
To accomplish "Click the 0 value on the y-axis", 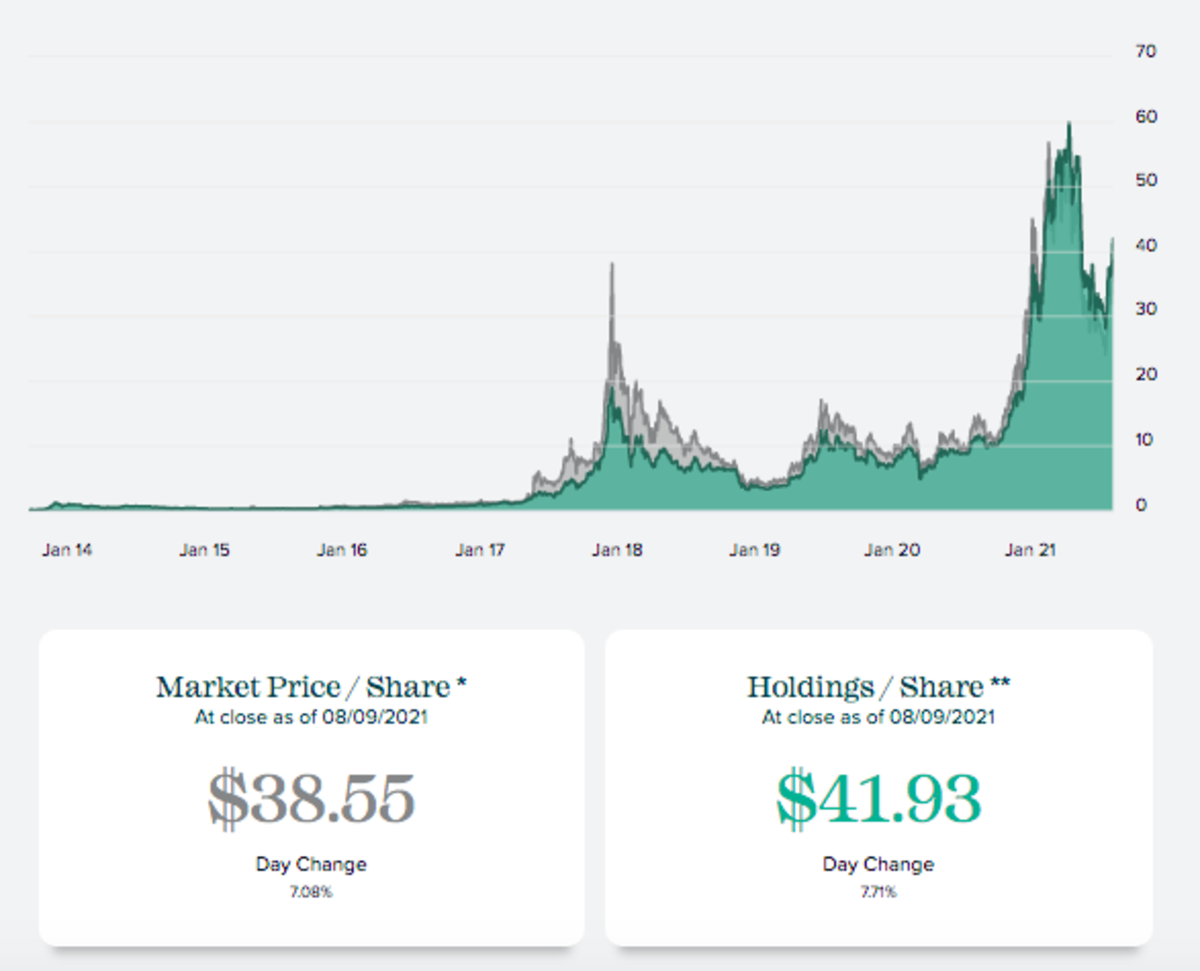I will click(x=1141, y=506).
